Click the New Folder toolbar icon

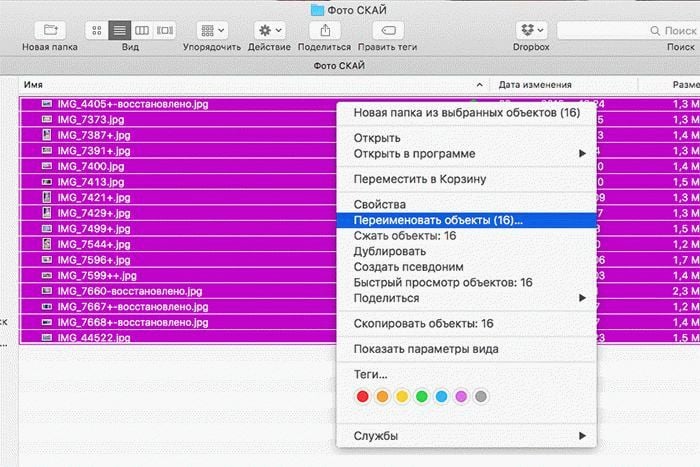click(51, 30)
